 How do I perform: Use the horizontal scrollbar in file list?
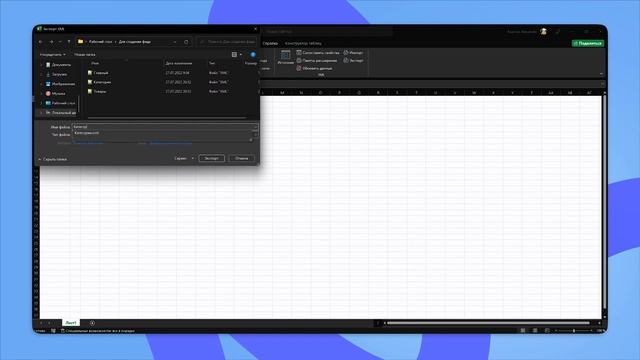167,118
